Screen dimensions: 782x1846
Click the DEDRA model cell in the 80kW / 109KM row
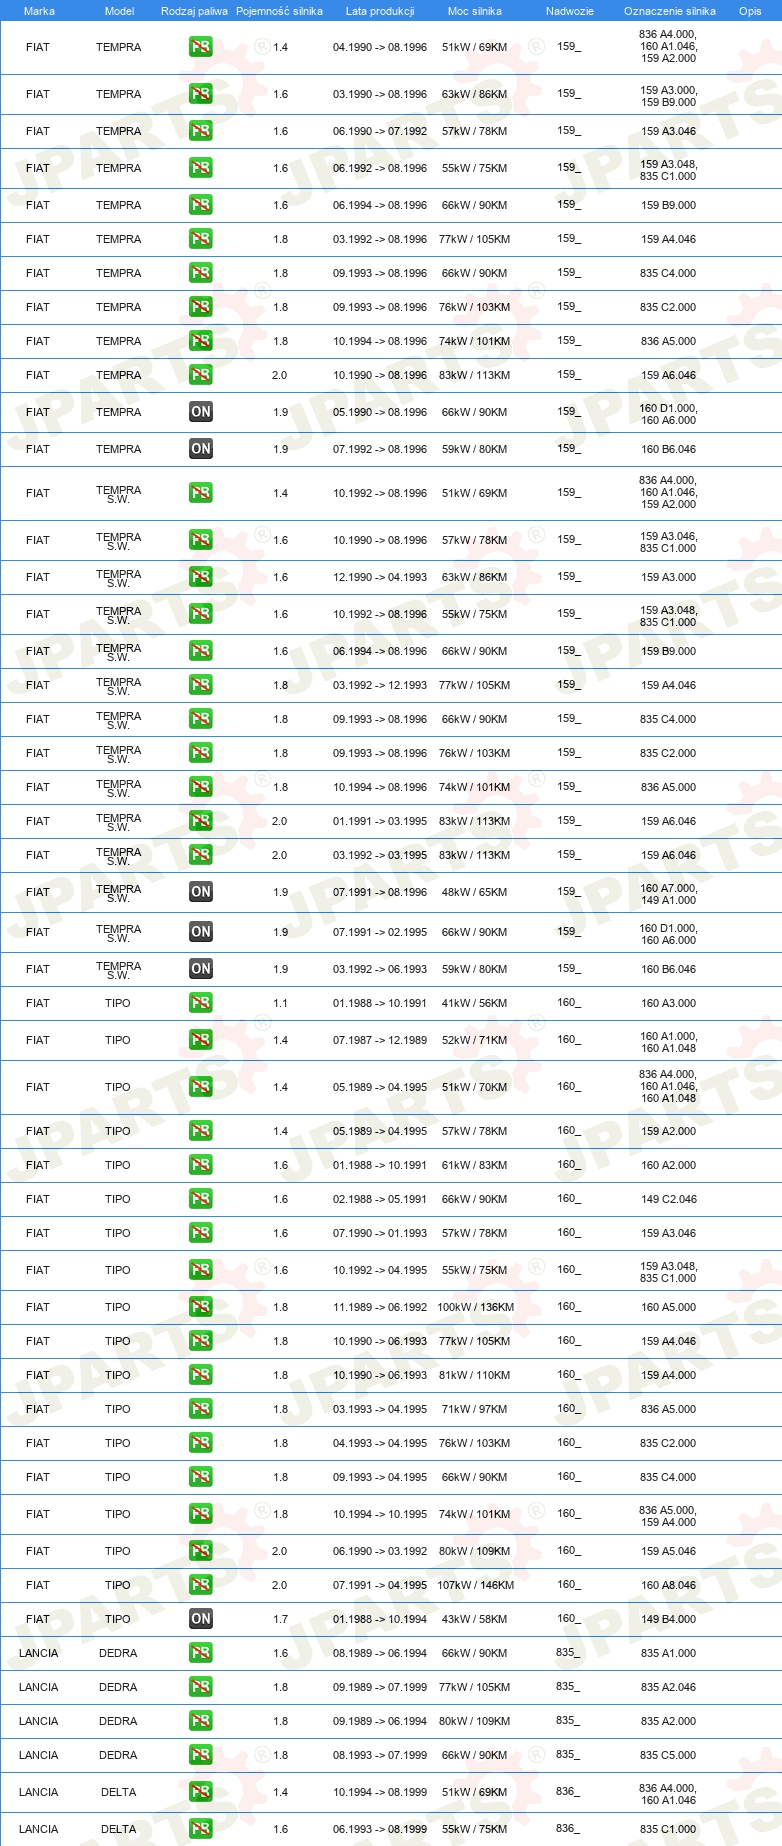(118, 1721)
